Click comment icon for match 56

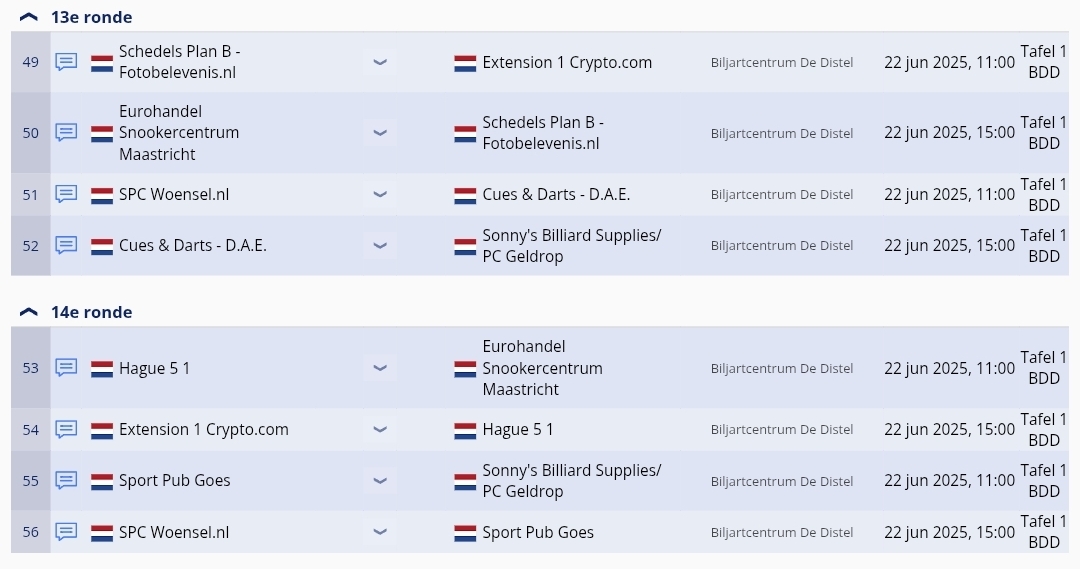[x=66, y=532]
